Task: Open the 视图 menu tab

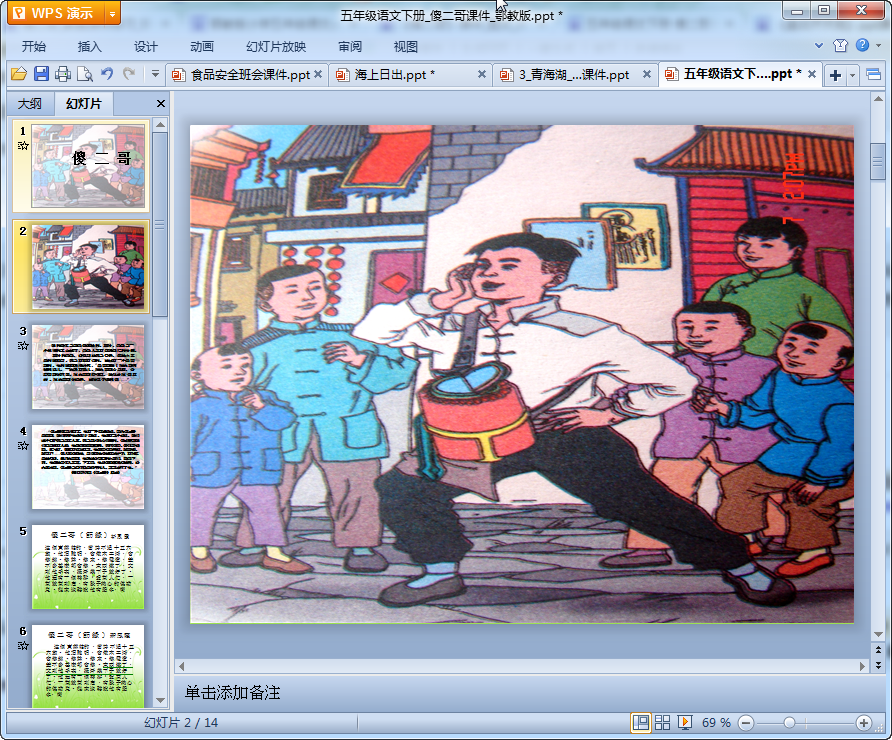Action: click(406, 47)
